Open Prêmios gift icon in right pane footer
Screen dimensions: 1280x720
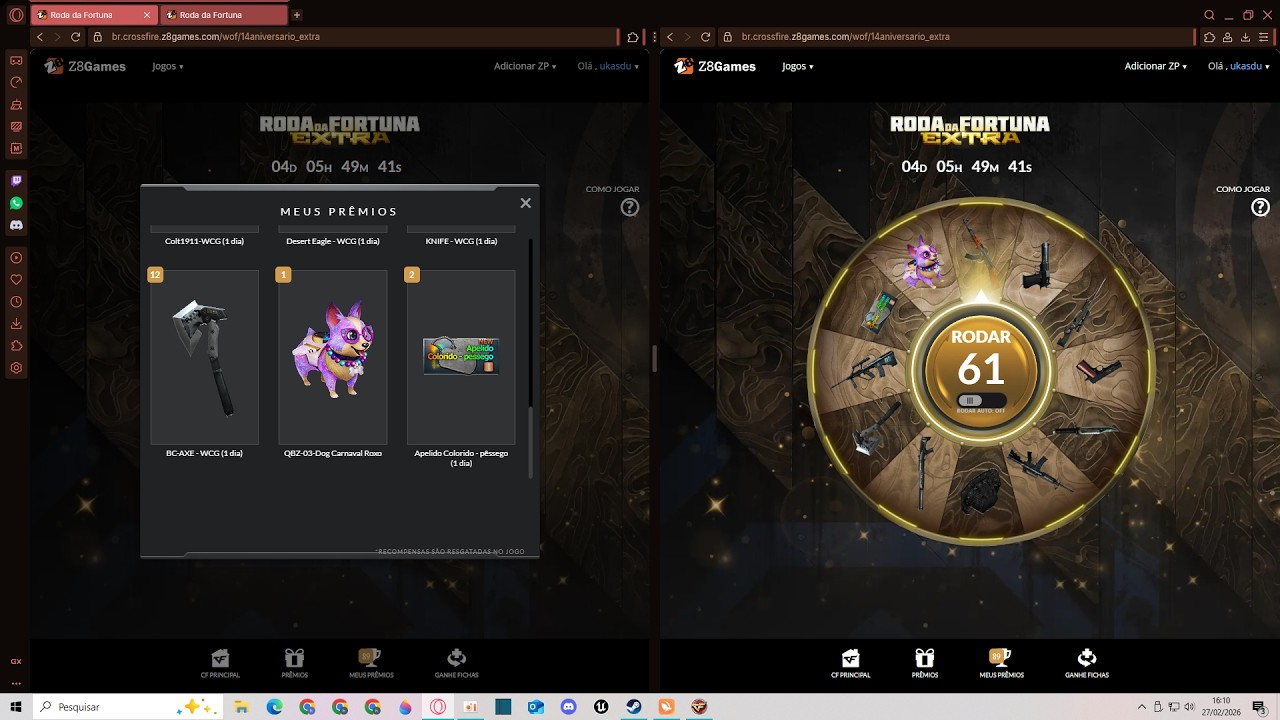point(925,663)
